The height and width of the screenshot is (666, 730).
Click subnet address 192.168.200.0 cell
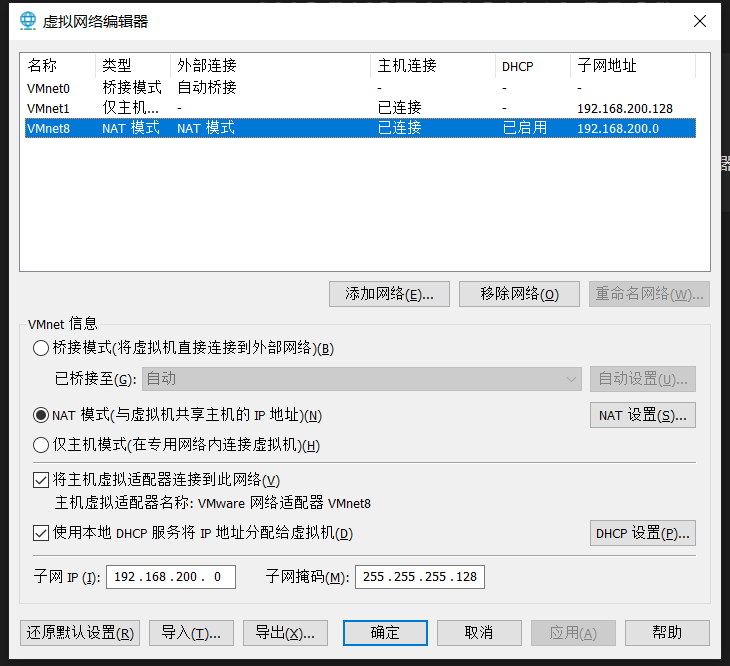[618, 128]
